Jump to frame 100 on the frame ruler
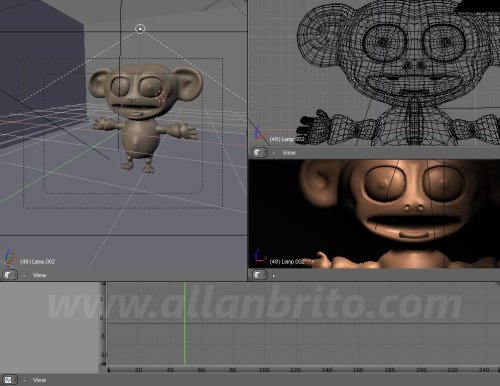Image resolution: width=500 pixels, height=386 pixels. point(264,370)
